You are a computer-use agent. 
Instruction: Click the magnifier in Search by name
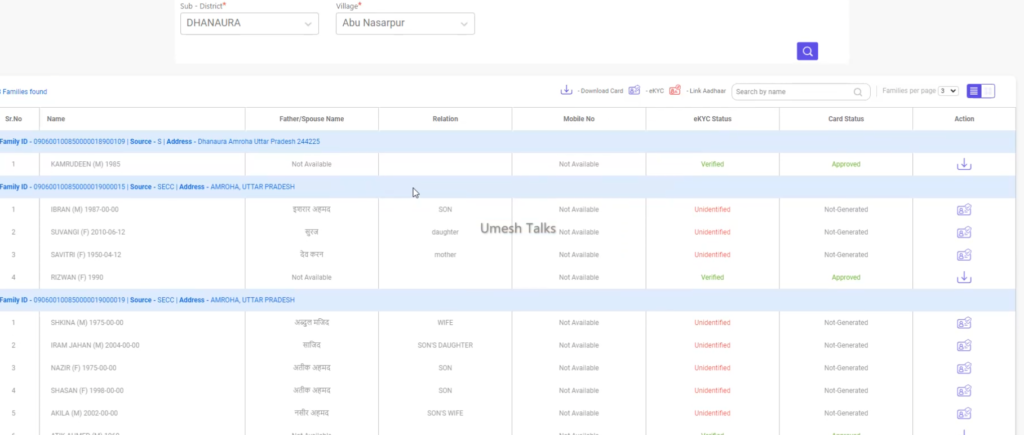[857, 92]
